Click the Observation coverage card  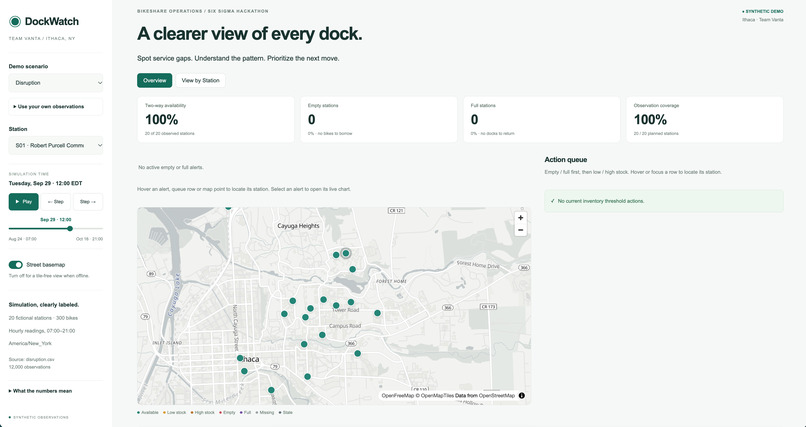tap(705, 120)
